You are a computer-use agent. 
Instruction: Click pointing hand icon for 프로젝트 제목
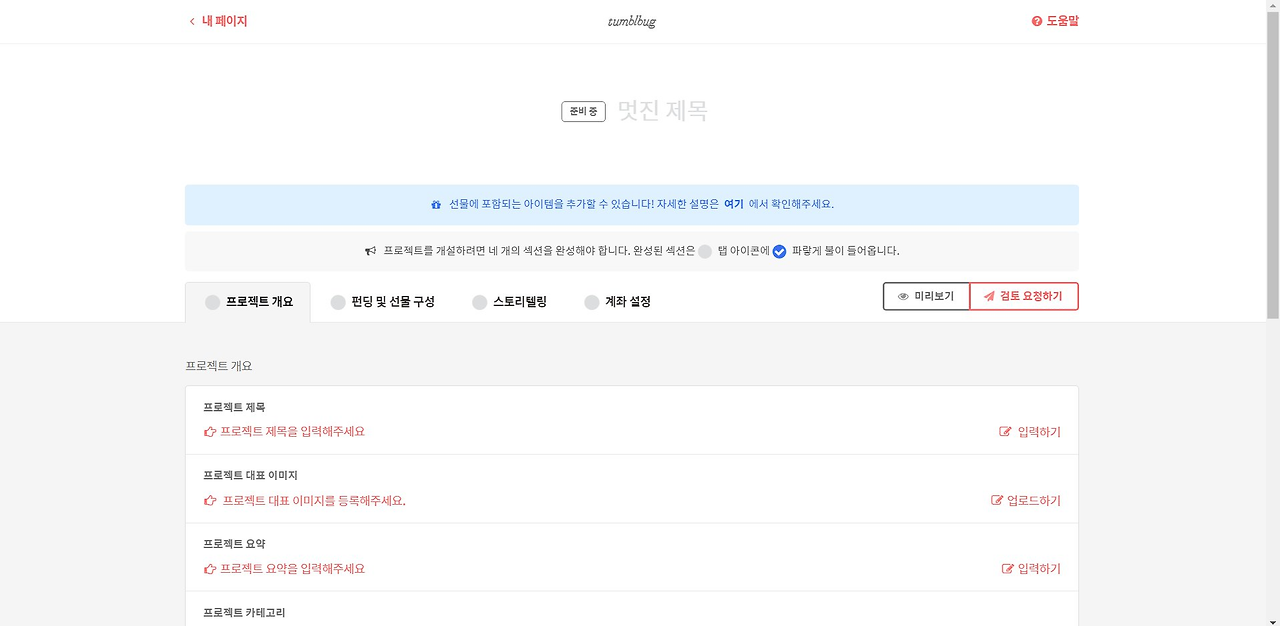click(210, 432)
